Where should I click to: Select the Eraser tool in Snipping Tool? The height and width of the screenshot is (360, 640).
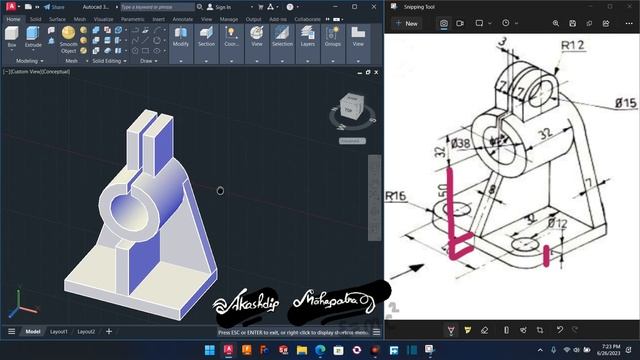(484, 330)
